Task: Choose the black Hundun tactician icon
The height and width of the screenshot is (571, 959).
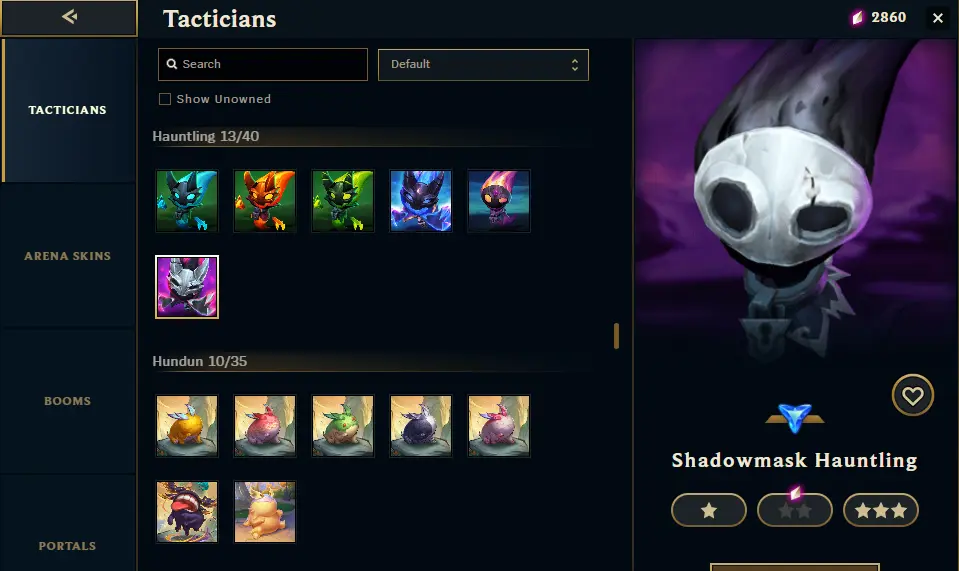Action: pos(421,426)
